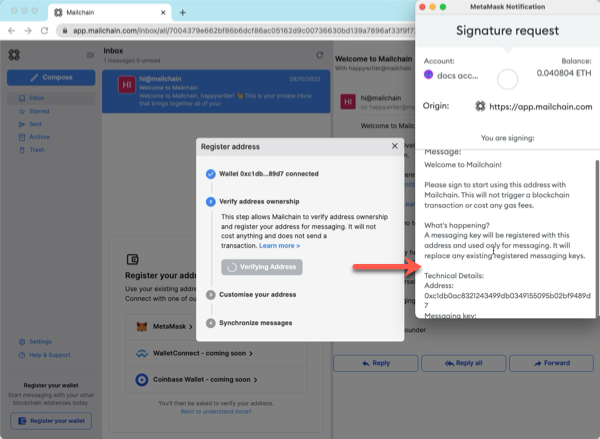The image size is (600, 439).
Task: Click the WalletConnect icon
Action: 142,353
